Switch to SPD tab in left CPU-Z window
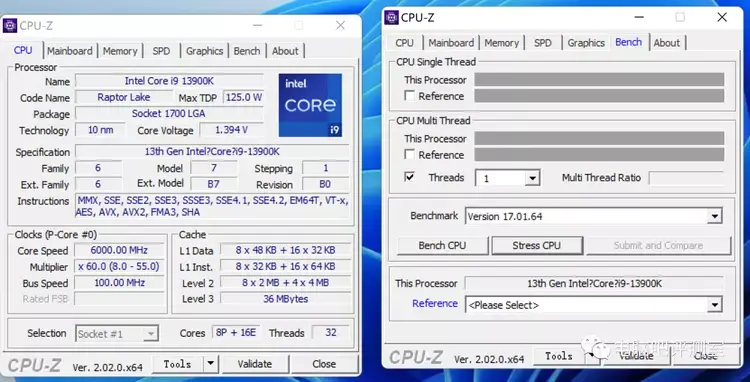 tap(161, 51)
